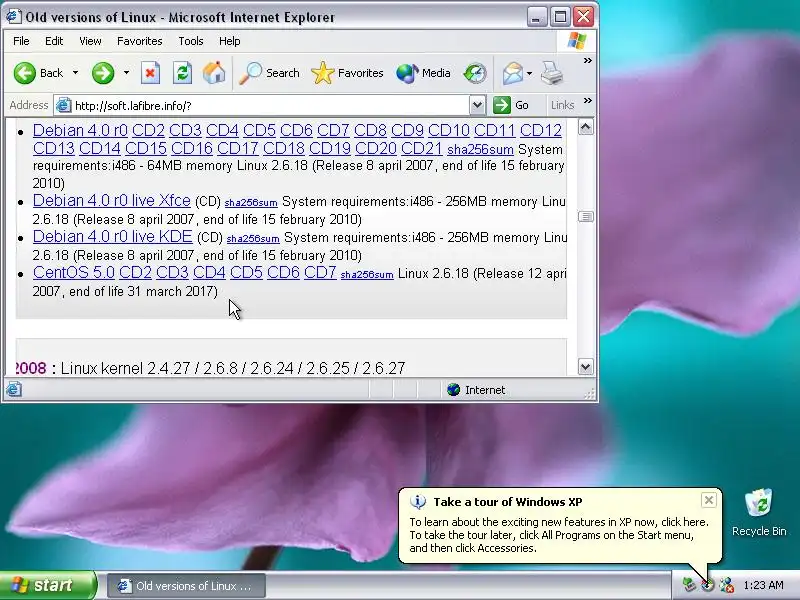Open the History clock icon
800x600 pixels.
[475, 73]
